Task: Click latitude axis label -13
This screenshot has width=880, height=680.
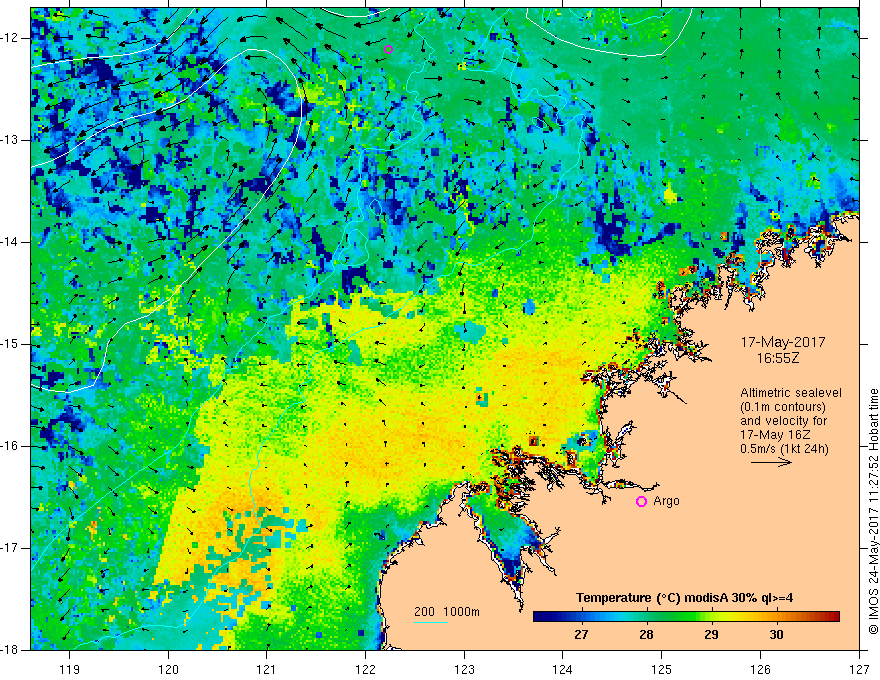Action: pyautogui.click(x=10, y=140)
